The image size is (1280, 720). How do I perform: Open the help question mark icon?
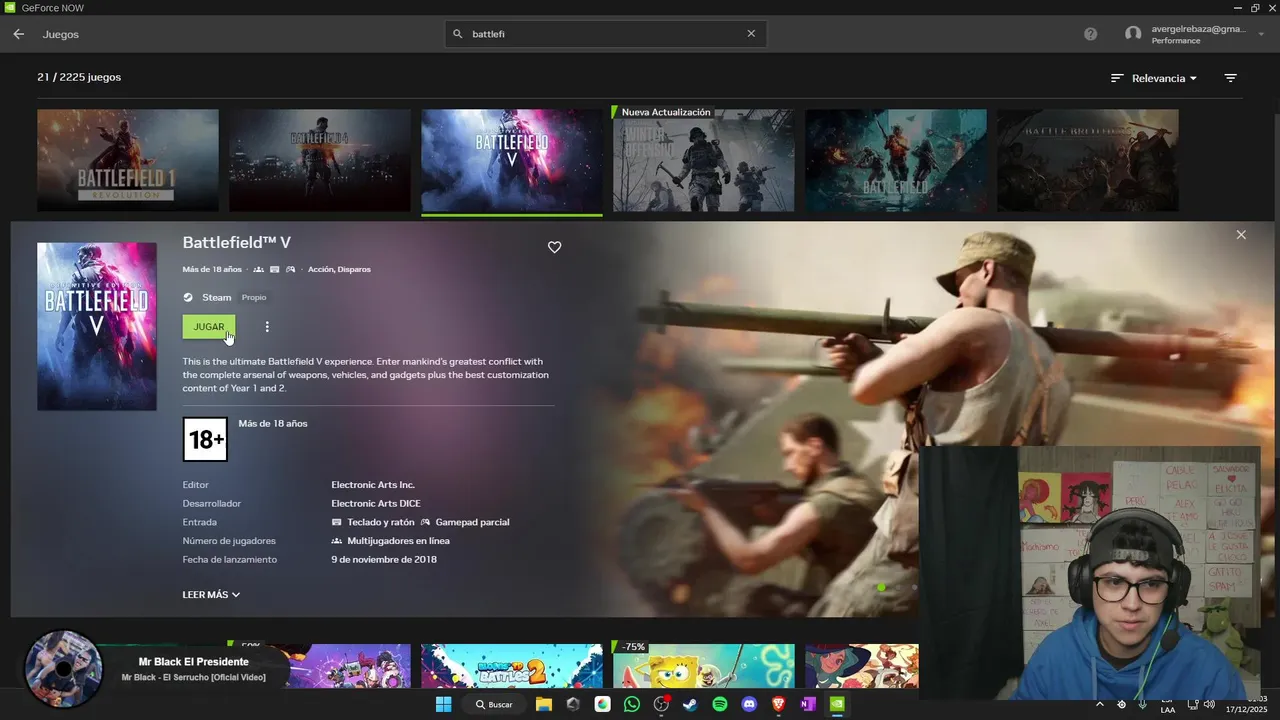pyautogui.click(x=1090, y=34)
